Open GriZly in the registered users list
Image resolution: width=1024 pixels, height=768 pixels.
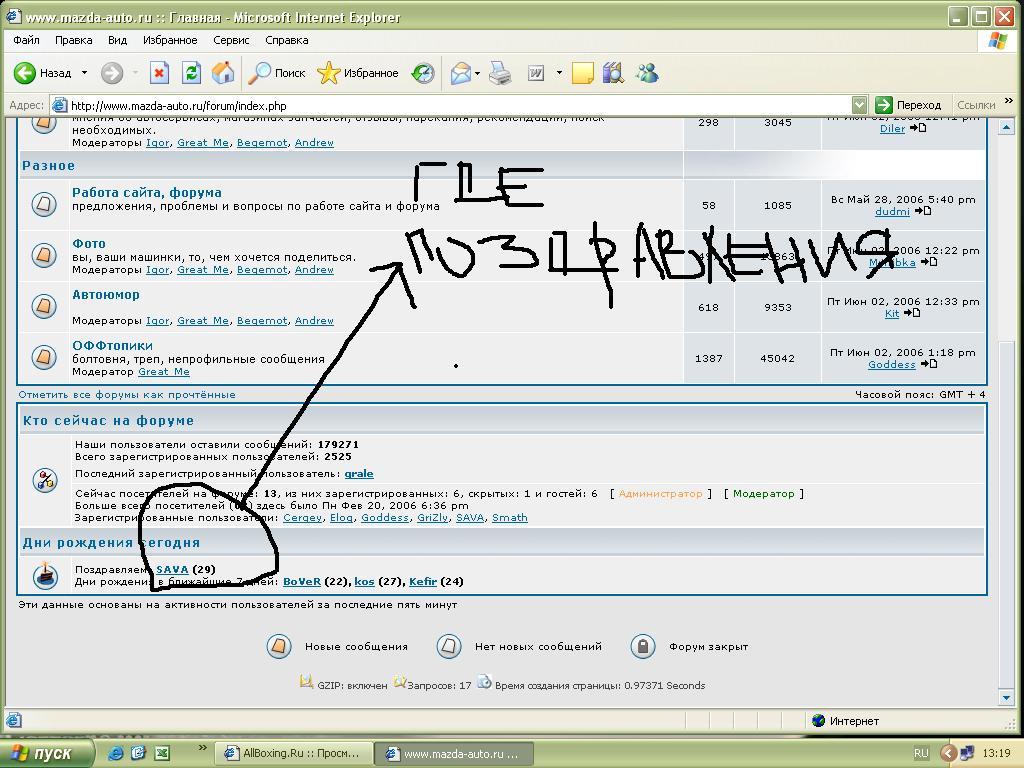click(x=433, y=517)
